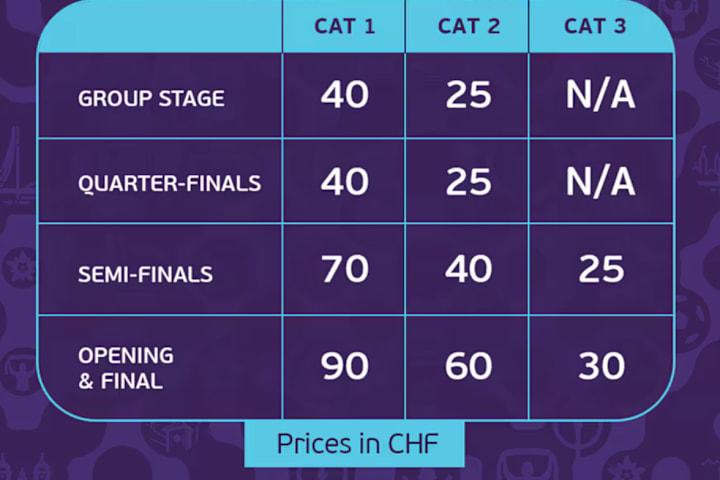Select the CAT 3 column header
Viewport: 720px width, 480px height.
tap(595, 26)
